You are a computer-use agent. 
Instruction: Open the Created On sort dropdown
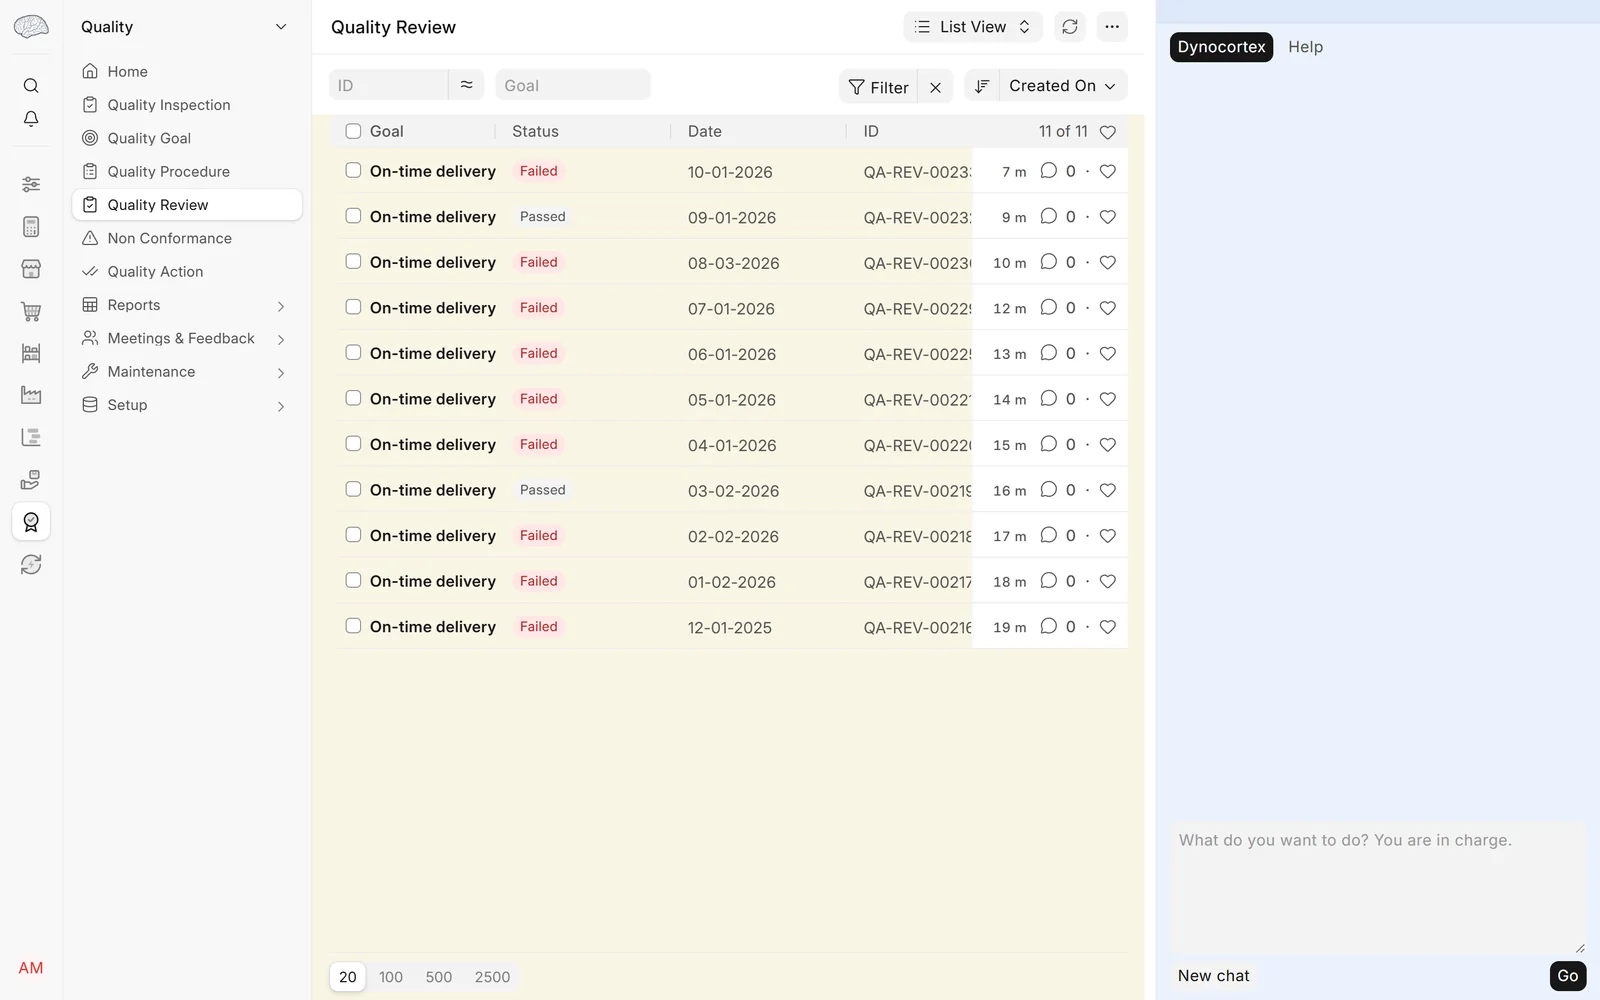(x=1062, y=86)
